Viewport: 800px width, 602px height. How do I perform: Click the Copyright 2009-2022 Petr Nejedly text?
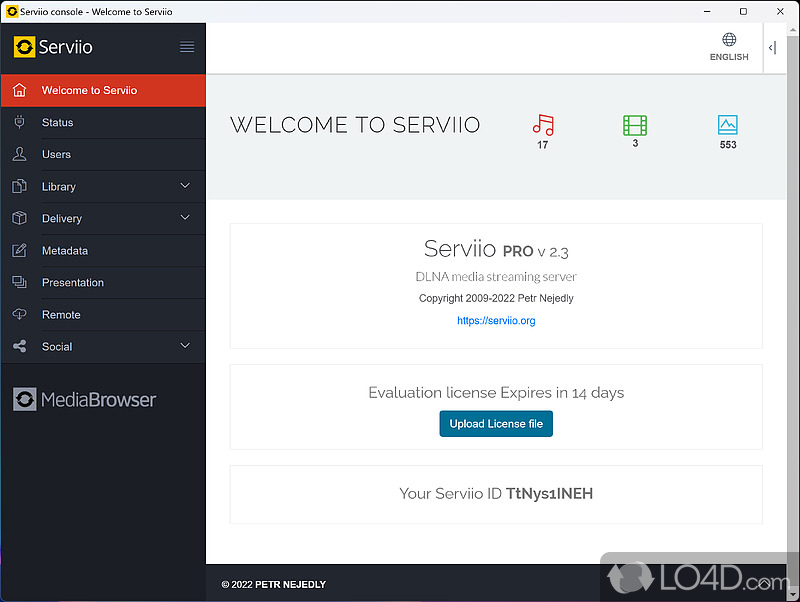[x=496, y=298]
